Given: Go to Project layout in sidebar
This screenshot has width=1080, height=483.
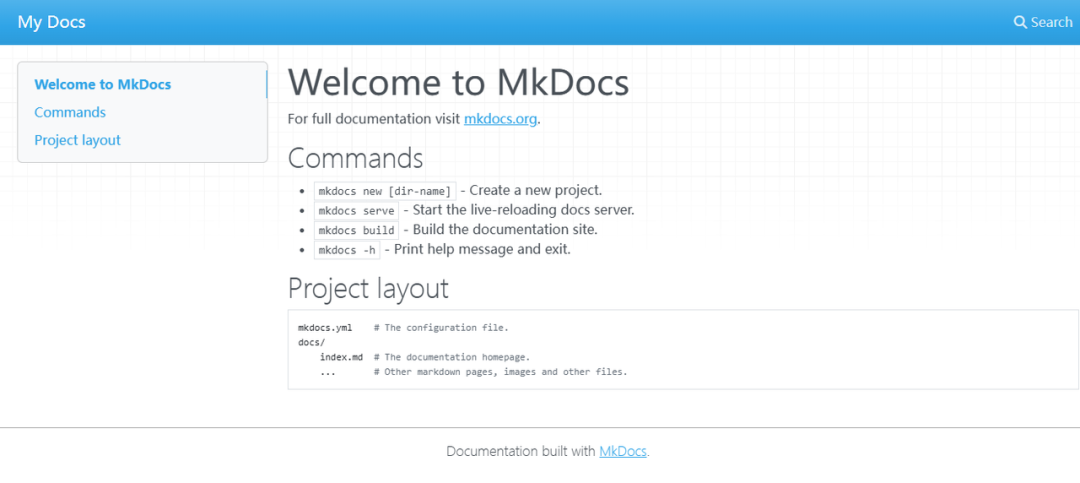Looking at the screenshot, I should coord(77,140).
